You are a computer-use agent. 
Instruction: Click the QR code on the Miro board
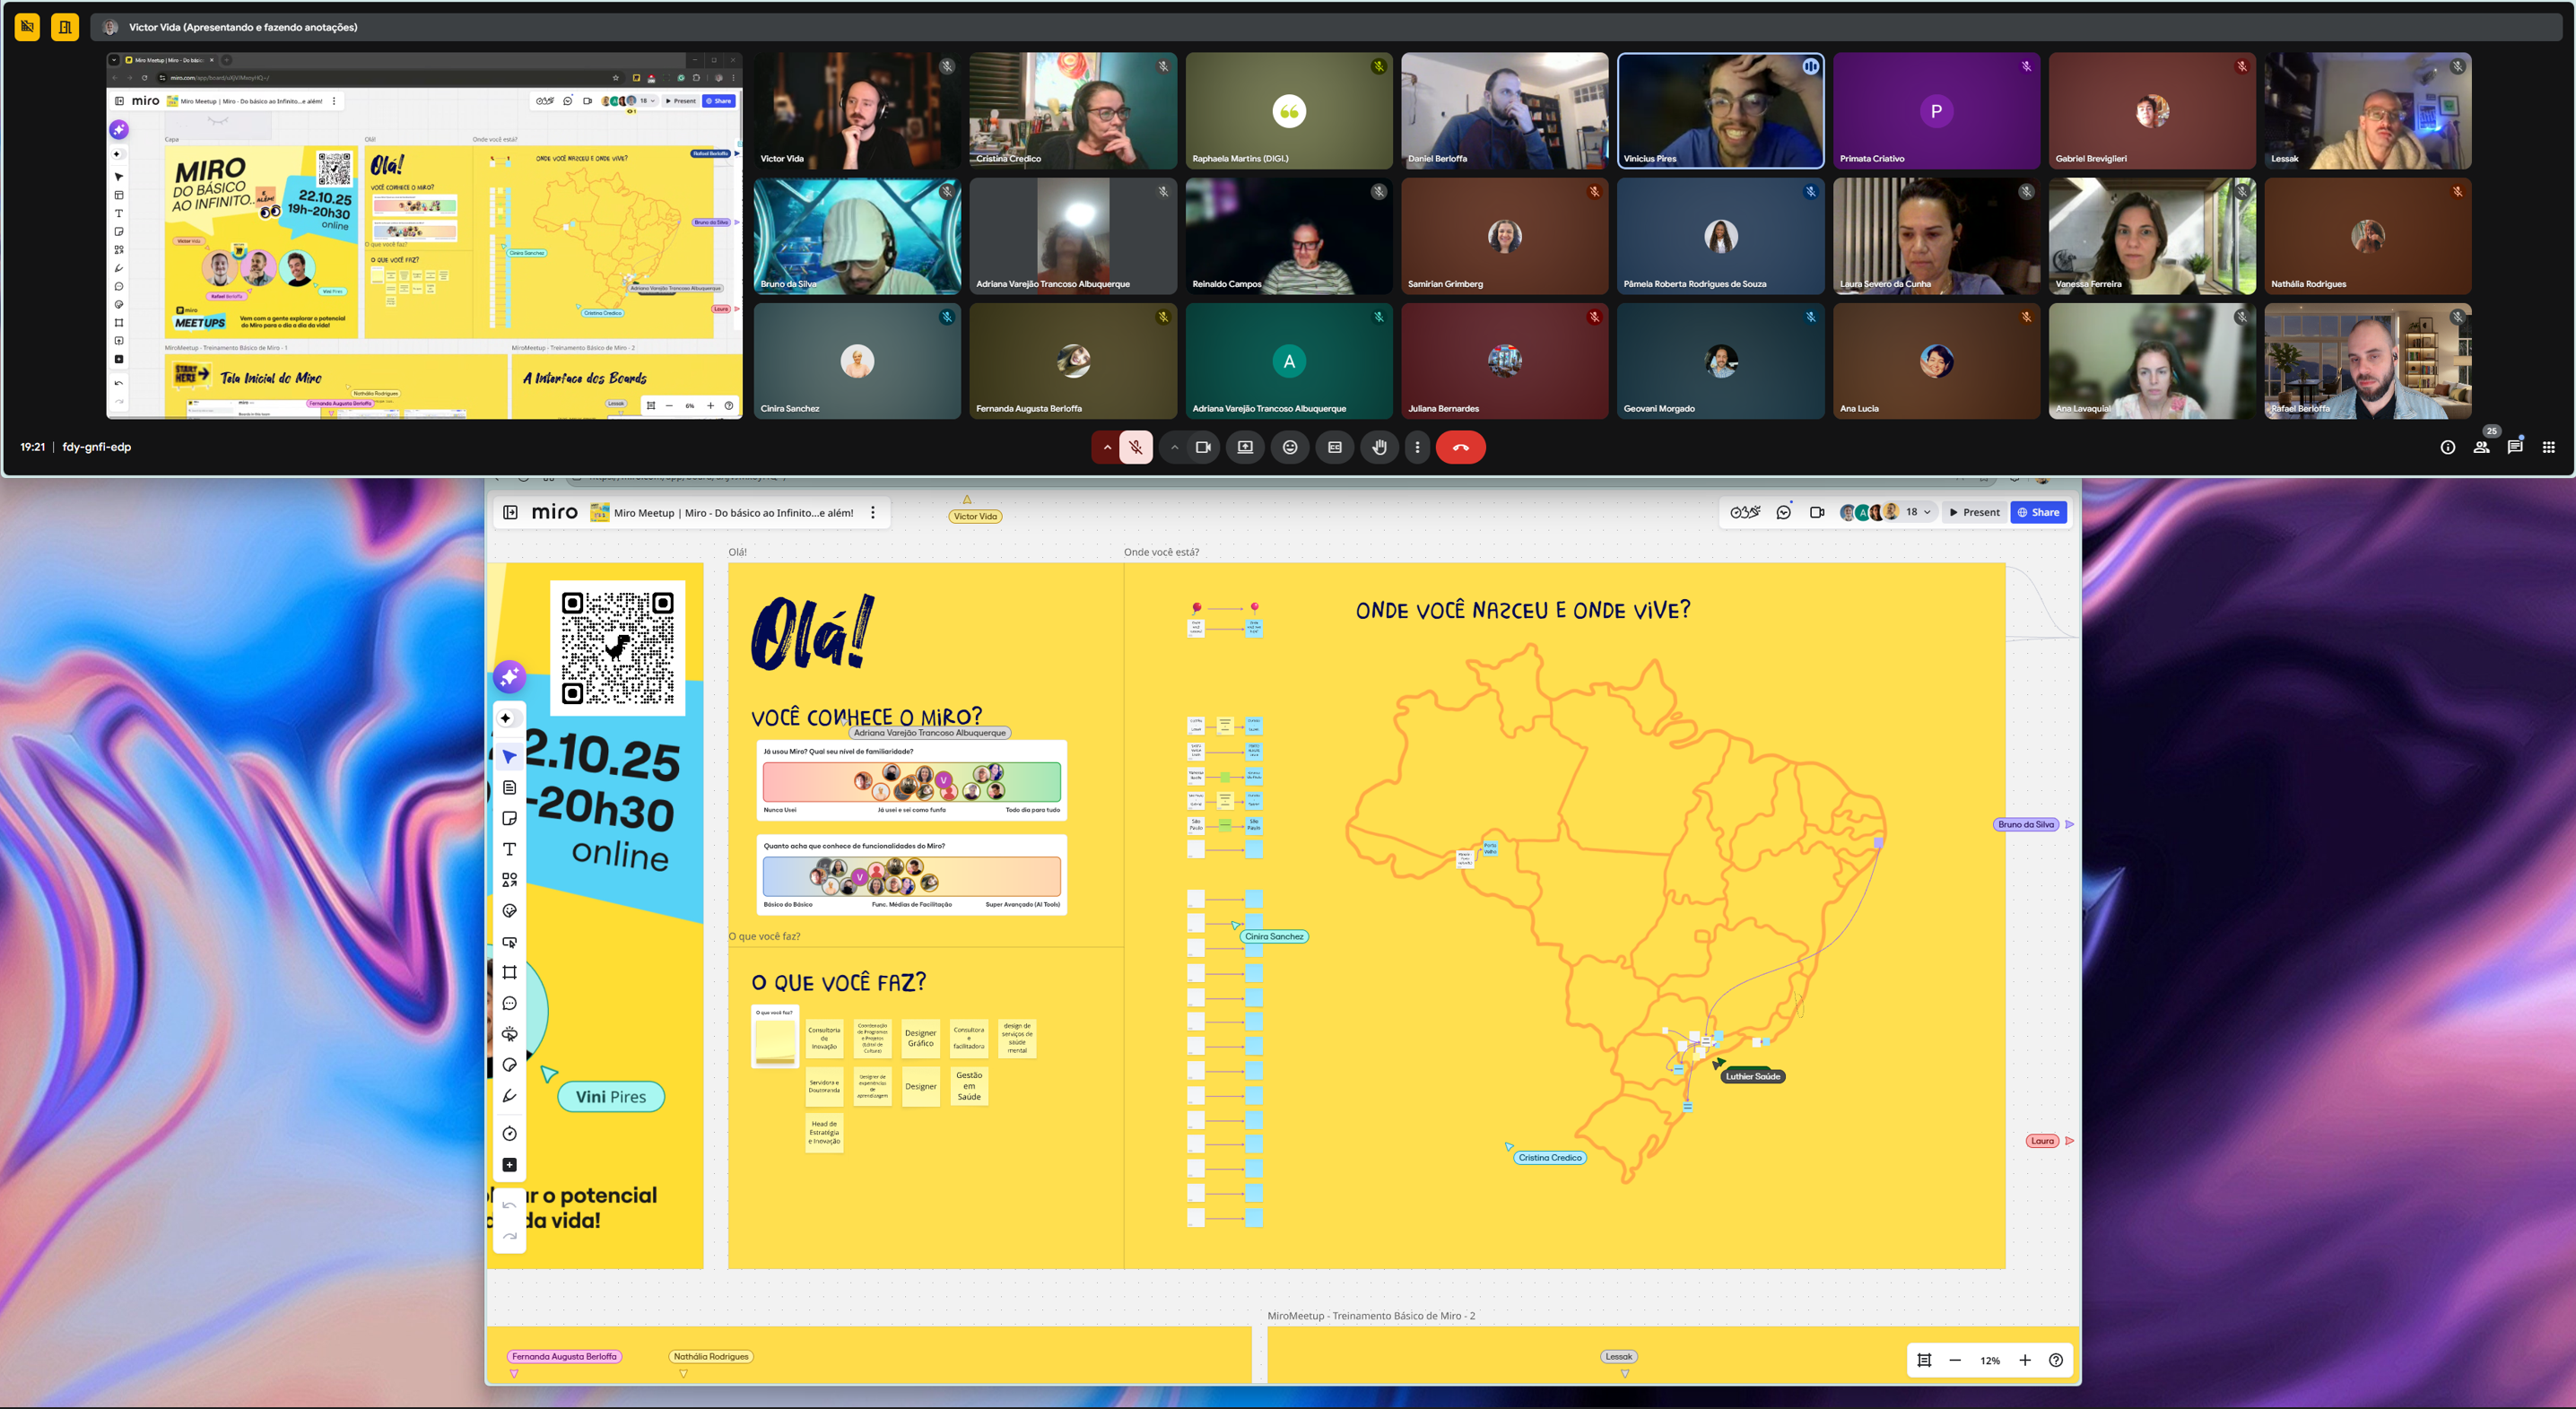pyautogui.click(x=617, y=647)
